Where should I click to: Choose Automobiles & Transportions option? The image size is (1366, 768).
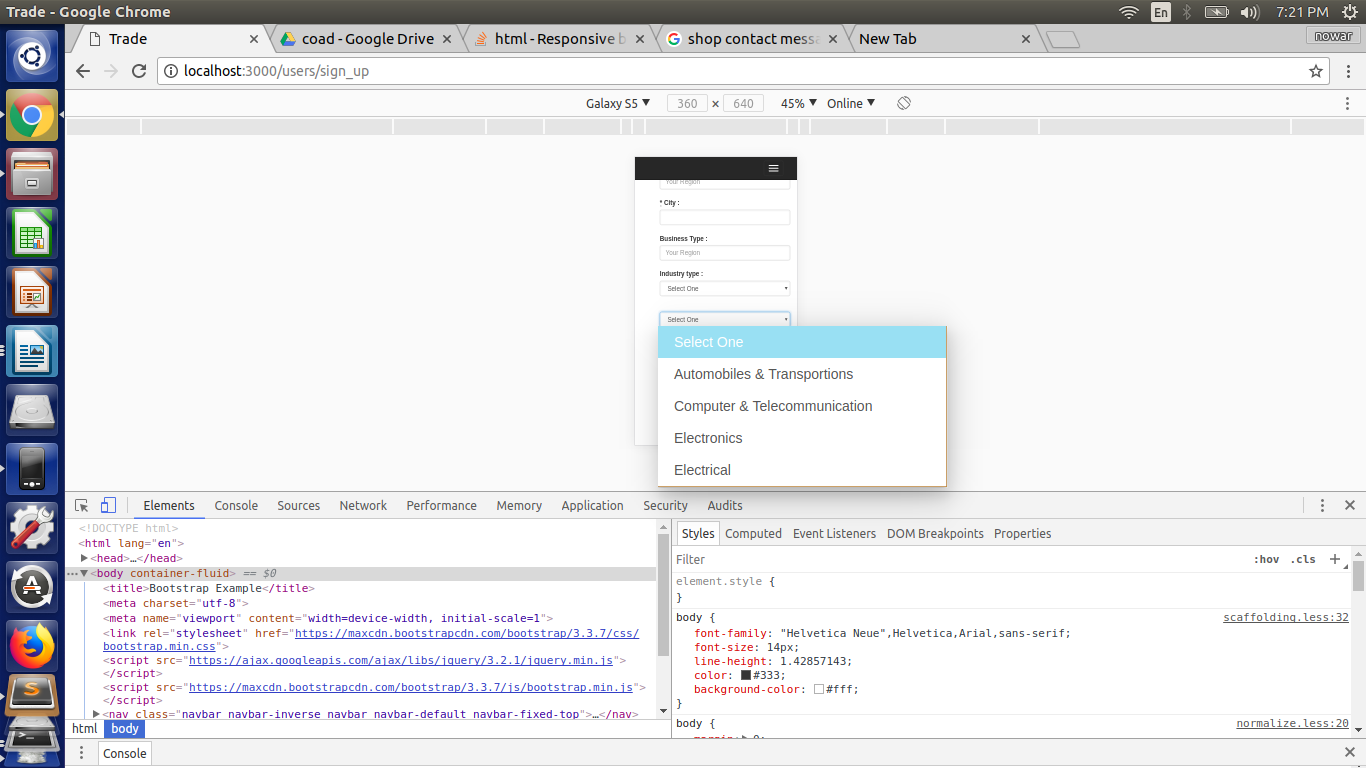pyautogui.click(x=802, y=374)
